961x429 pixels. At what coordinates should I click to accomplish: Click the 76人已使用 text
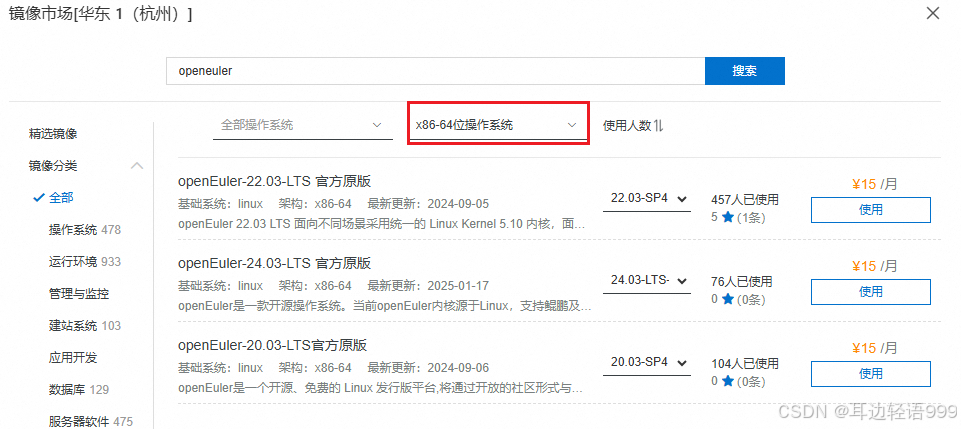[x=742, y=282]
